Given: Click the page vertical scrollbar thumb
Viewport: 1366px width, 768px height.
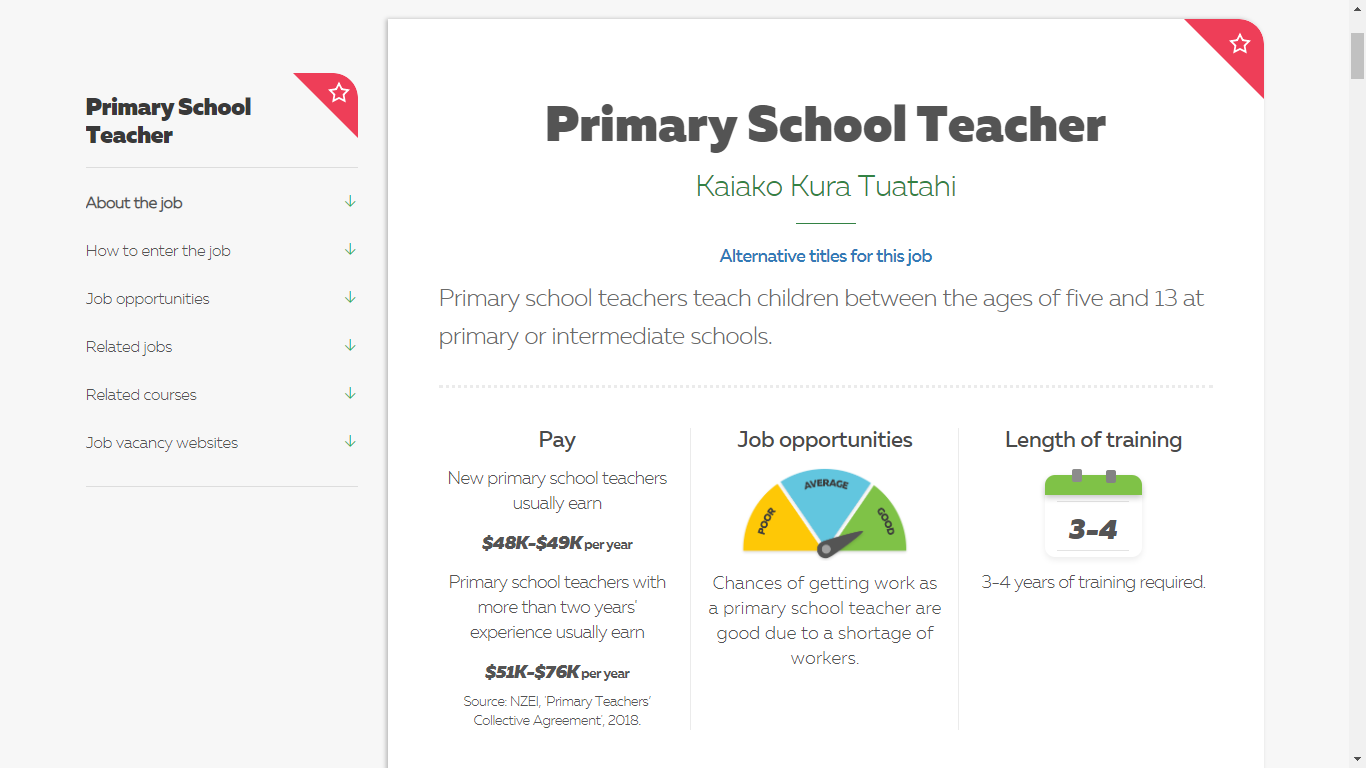Looking at the screenshot, I should [1357, 55].
